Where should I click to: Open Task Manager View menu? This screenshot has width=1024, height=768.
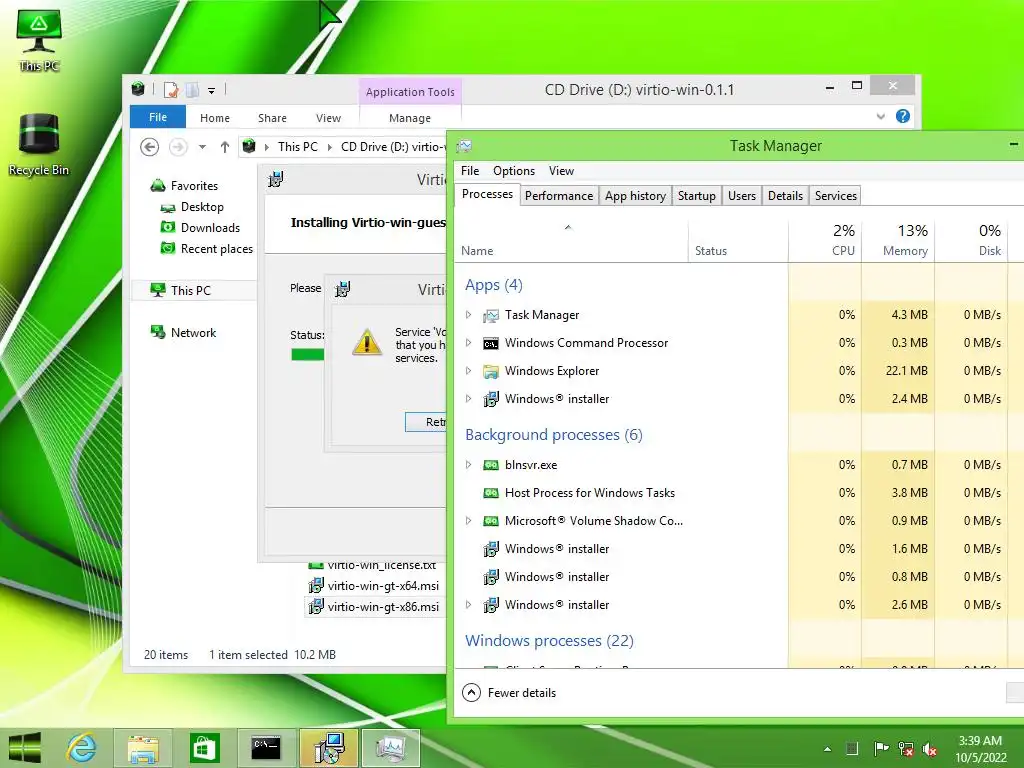coord(561,171)
